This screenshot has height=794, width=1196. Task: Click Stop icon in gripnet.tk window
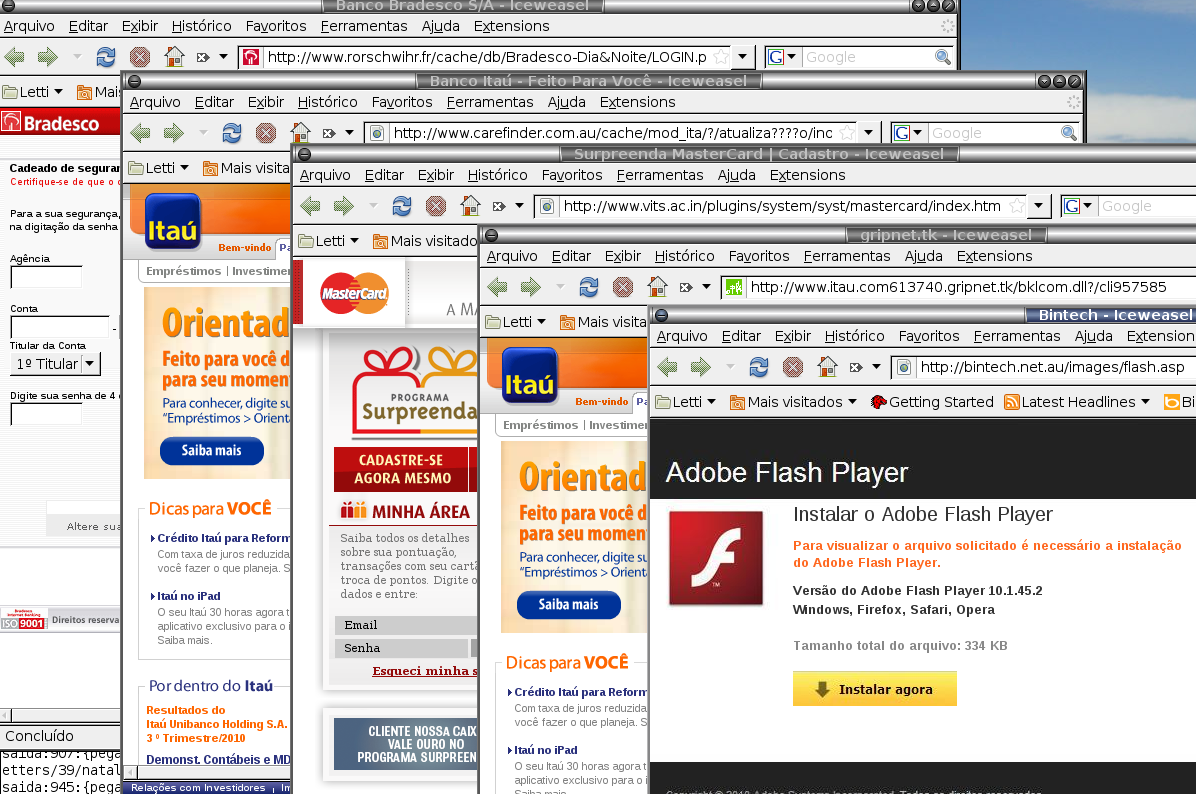(x=622, y=287)
